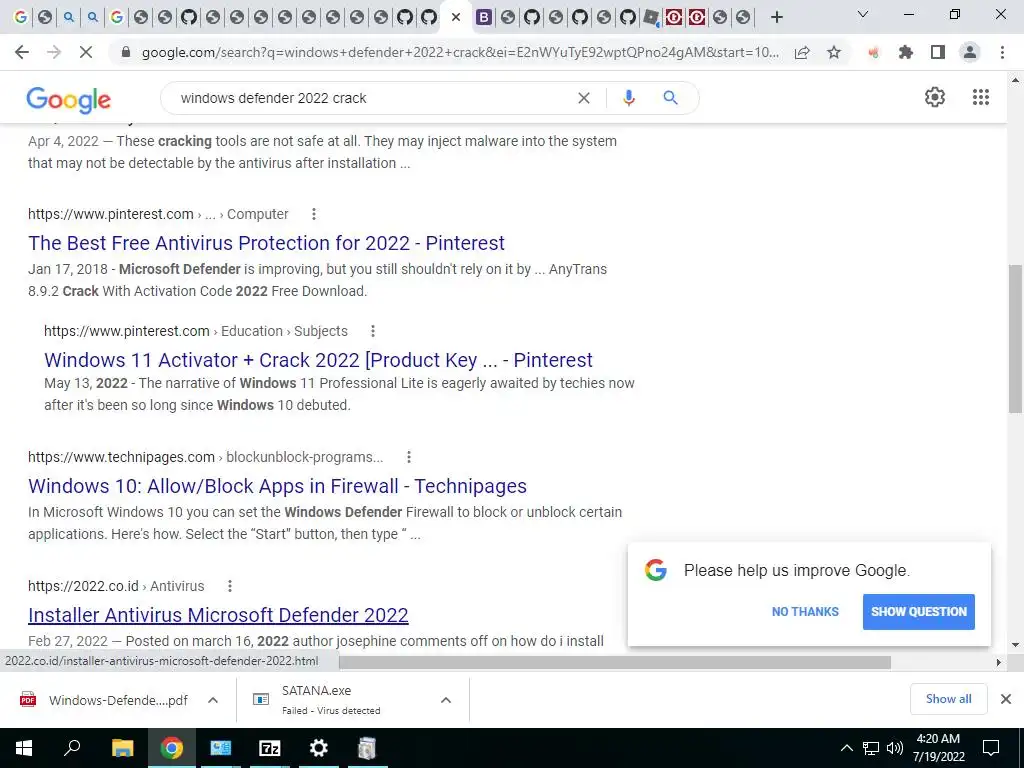Open the Chrome extensions puzzle menu

[x=906, y=52]
